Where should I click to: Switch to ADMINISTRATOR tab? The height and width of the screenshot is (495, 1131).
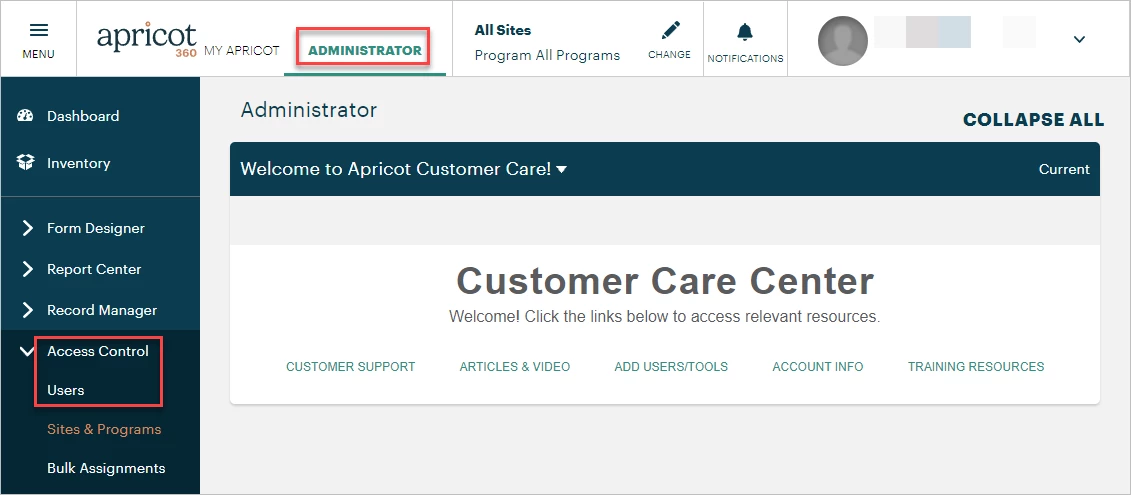(365, 51)
